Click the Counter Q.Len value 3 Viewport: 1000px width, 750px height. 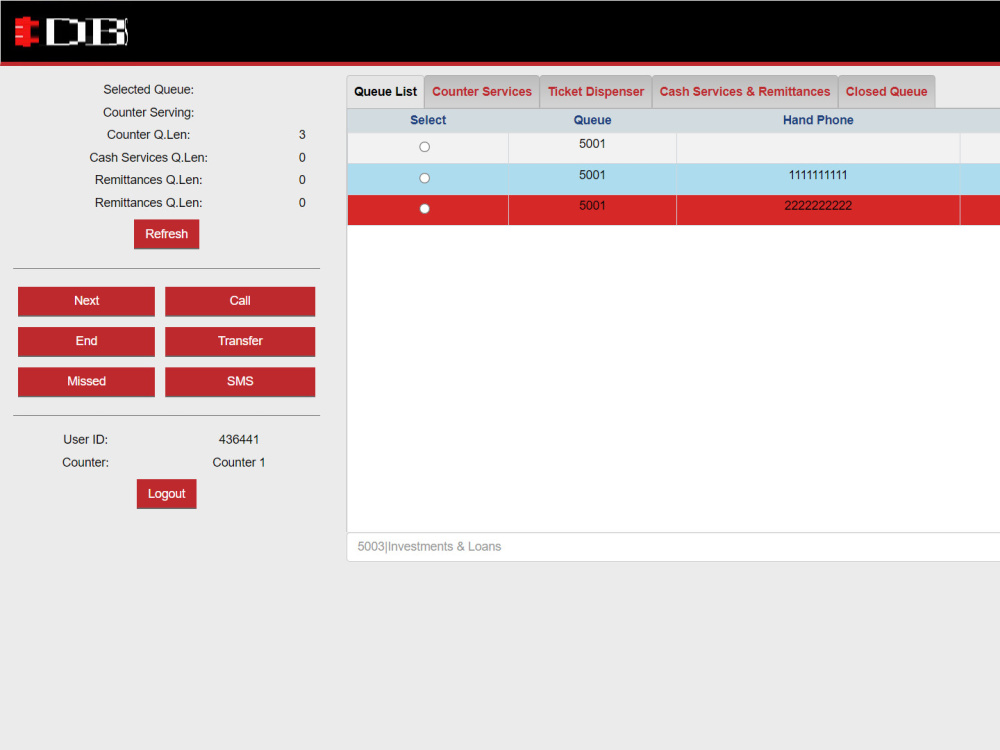pos(302,135)
